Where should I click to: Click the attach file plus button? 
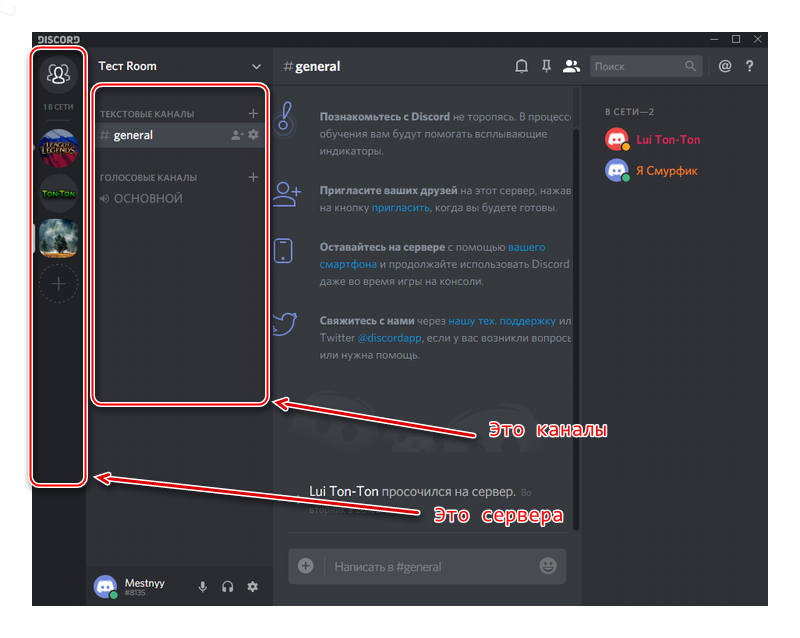[306, 566]
